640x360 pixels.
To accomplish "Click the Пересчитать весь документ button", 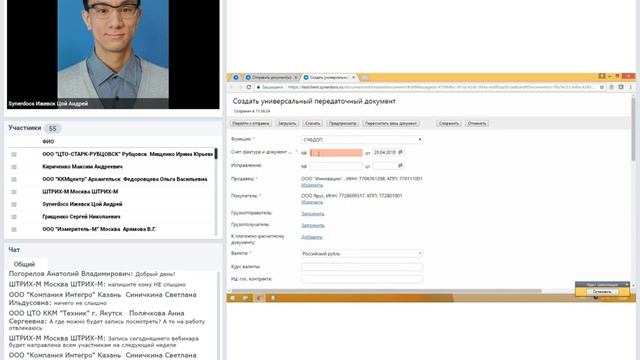I will click(391, 123).
